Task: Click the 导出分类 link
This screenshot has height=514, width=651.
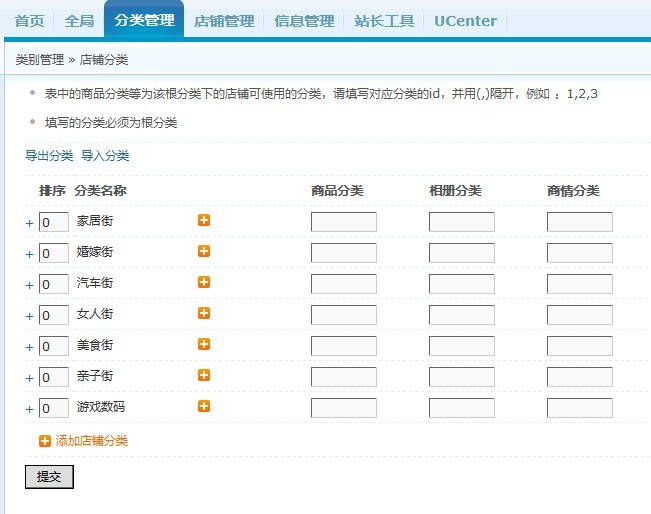Action: point(49,156)
